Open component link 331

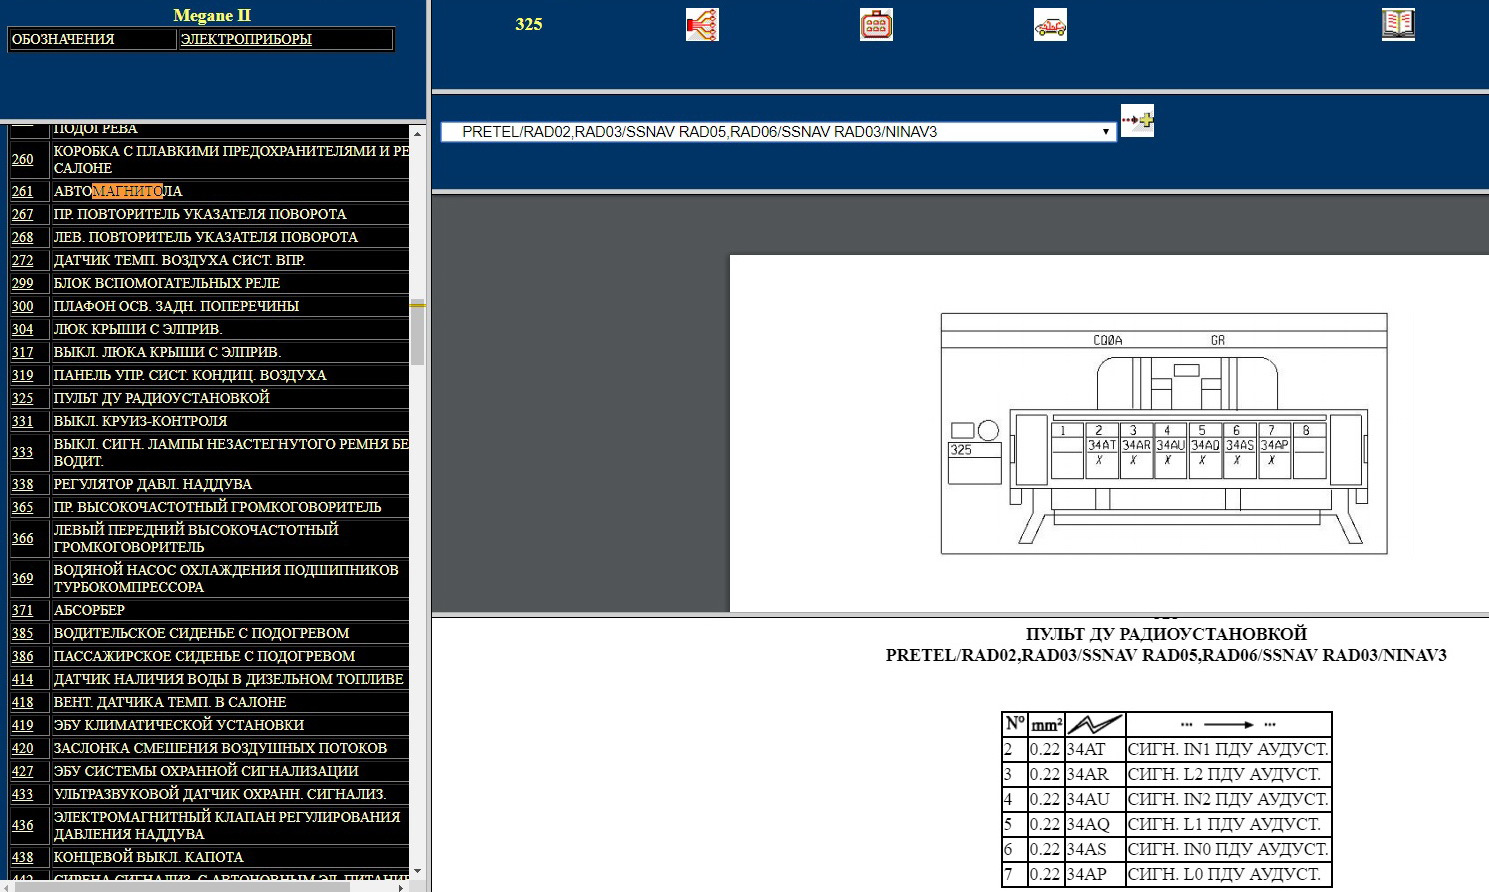[23, 421]
